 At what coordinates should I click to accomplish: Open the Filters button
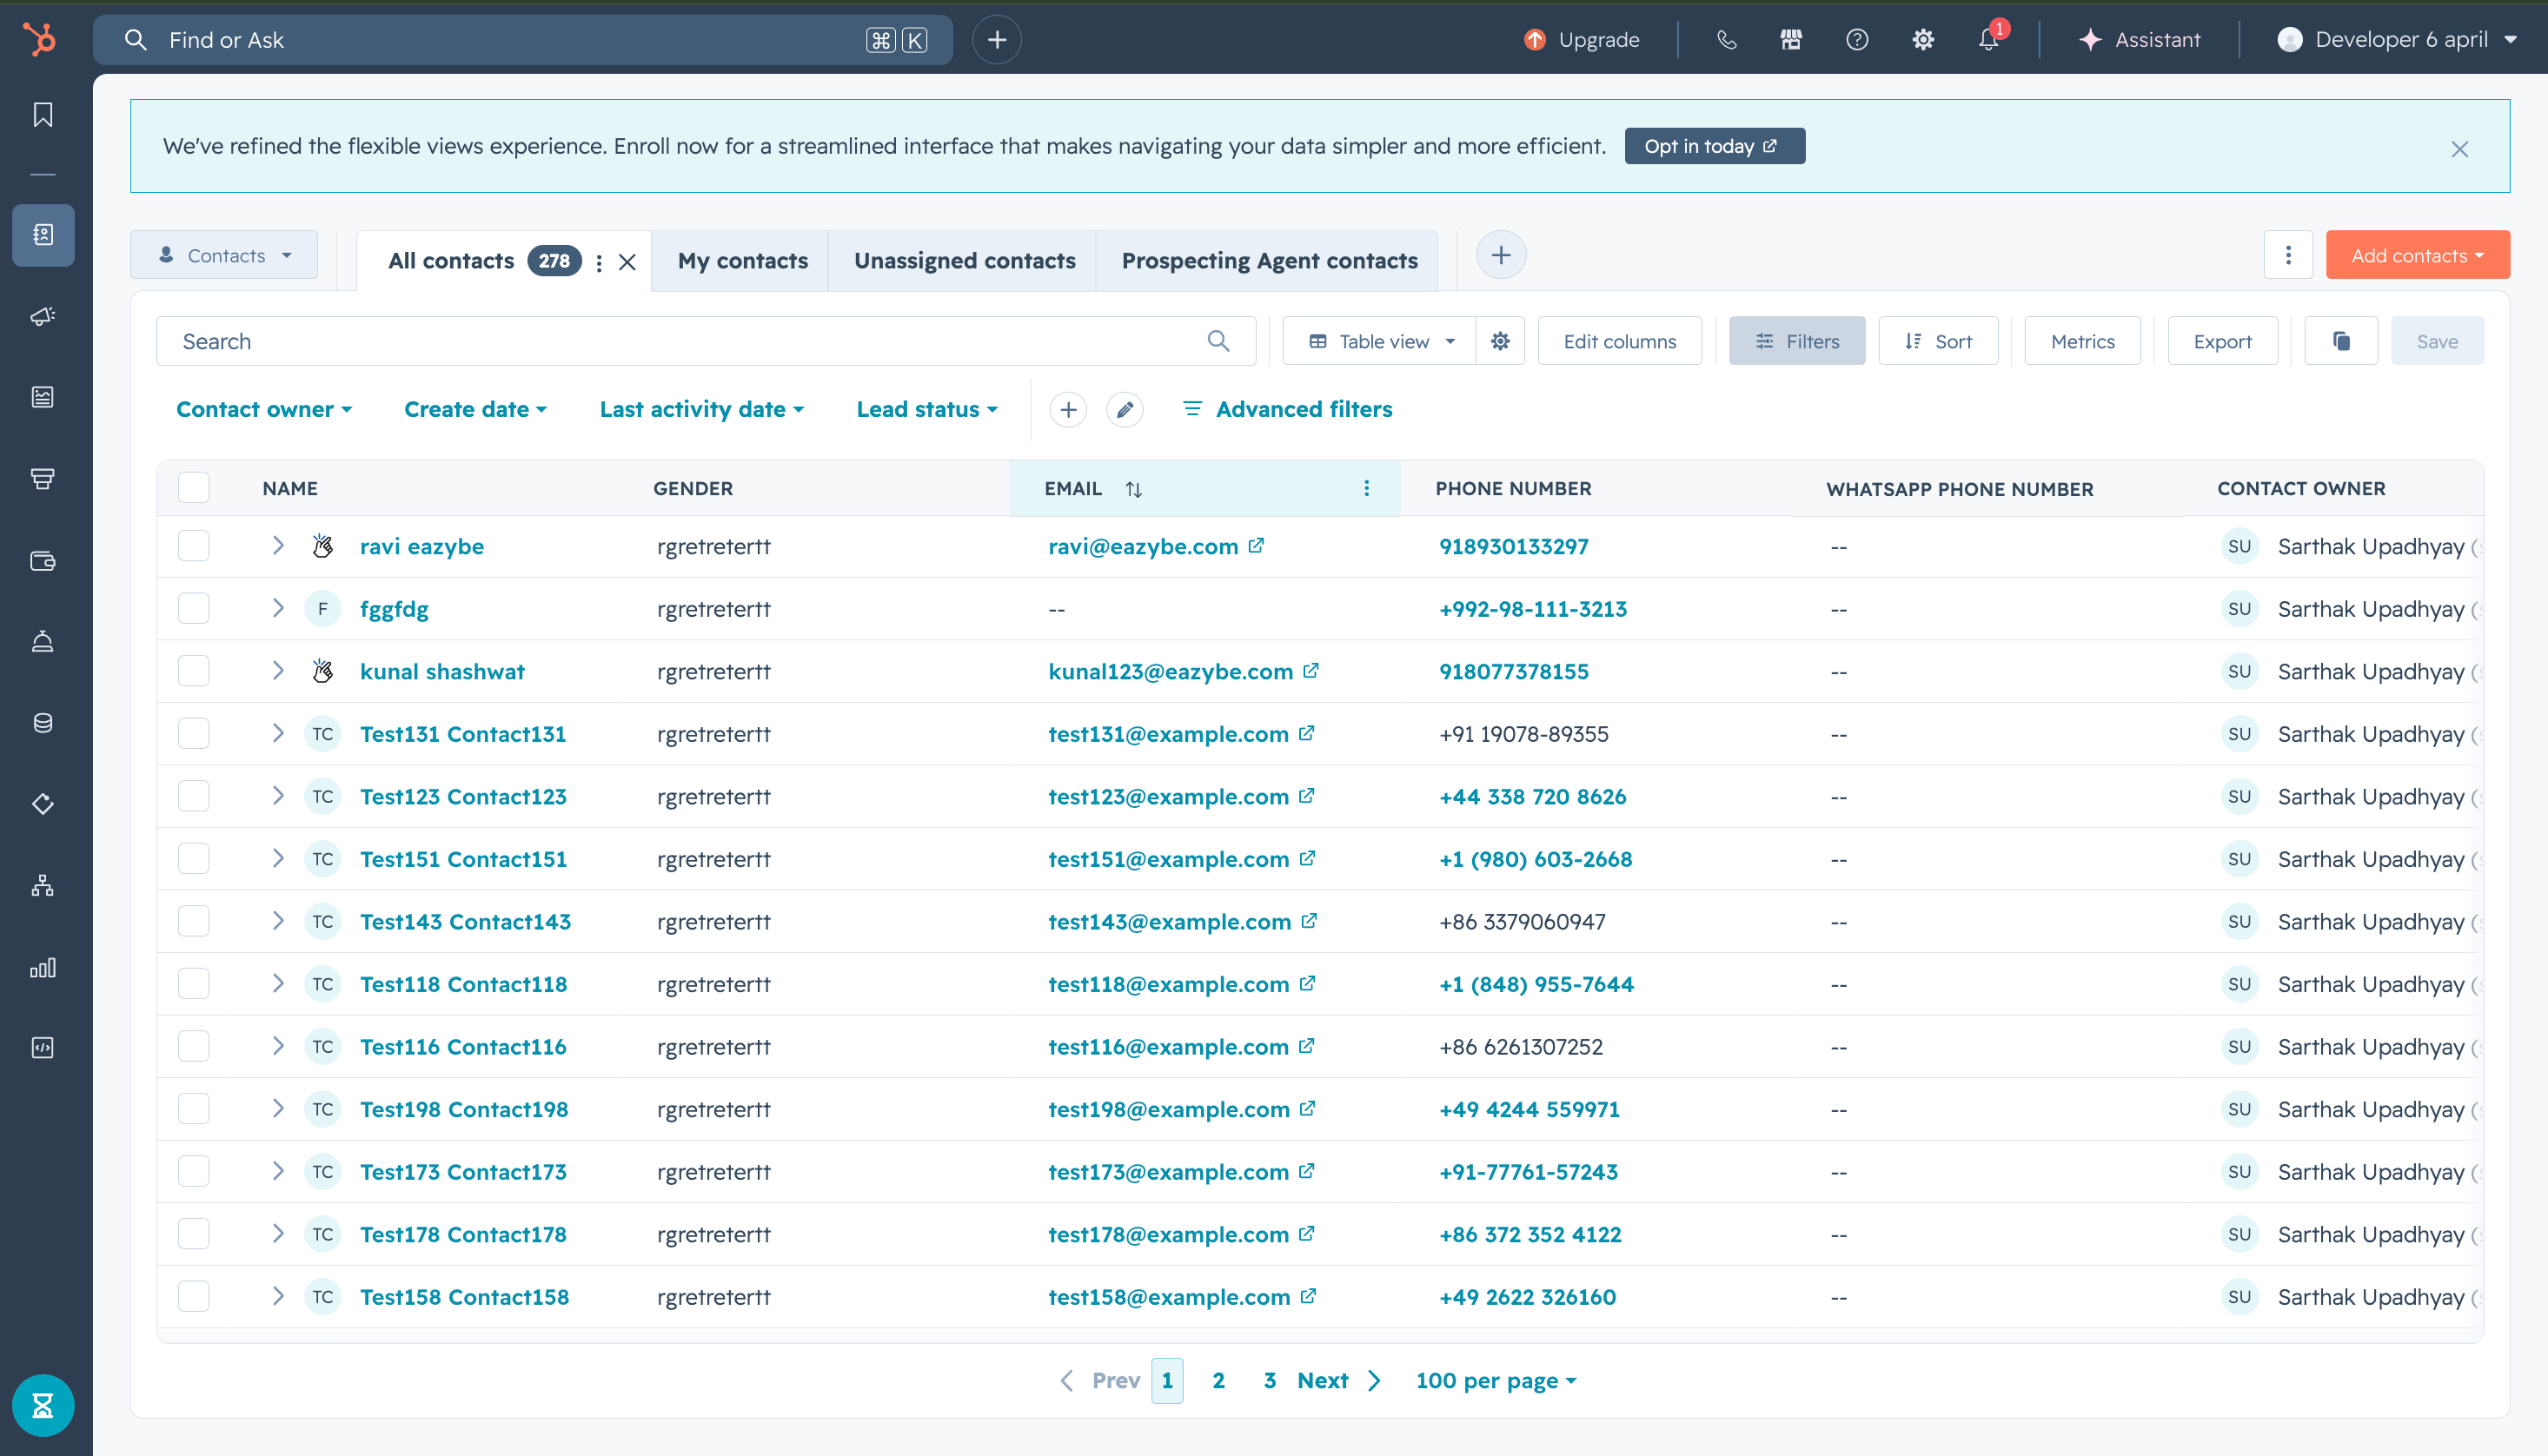[x=1797, y=341]
